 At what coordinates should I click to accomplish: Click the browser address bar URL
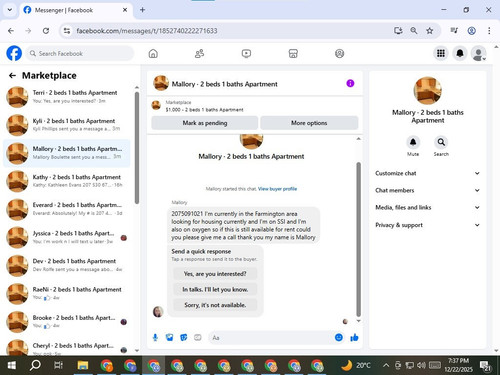coord(147,31)
